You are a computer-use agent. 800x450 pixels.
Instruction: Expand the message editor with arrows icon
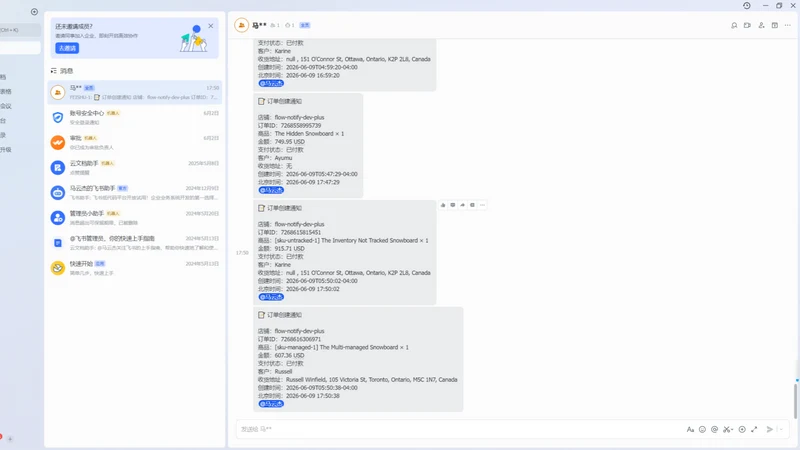click(x=754, y=430)
